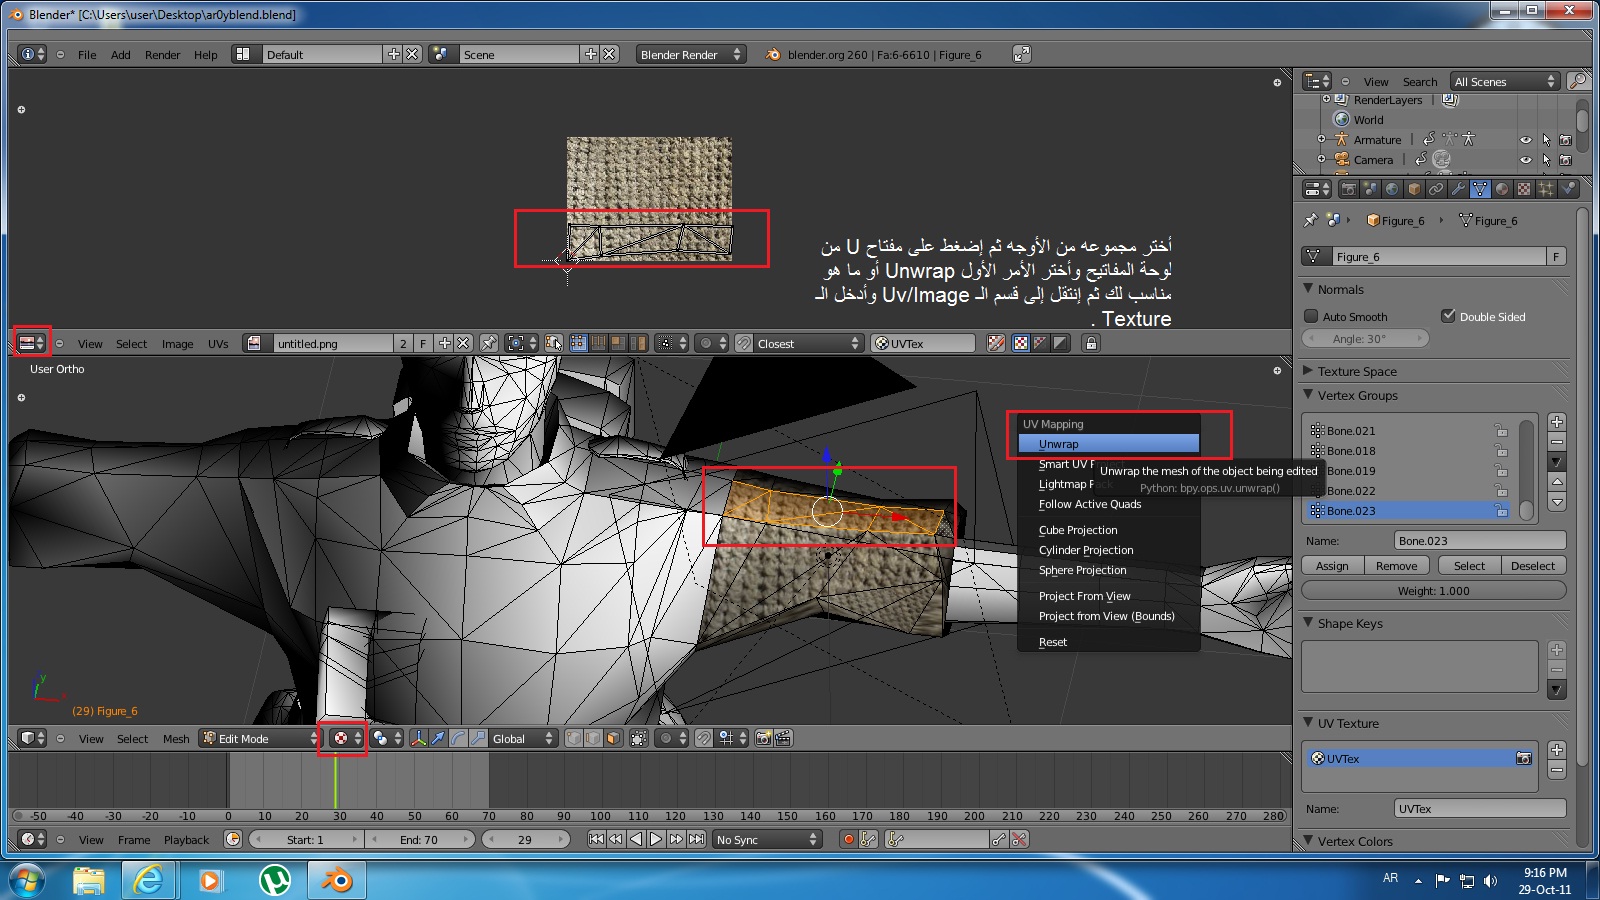Image resolution: width=1600 pixels, height=900 pixels.
Task: Click the current frame 29 field
Action: point(526,839)
